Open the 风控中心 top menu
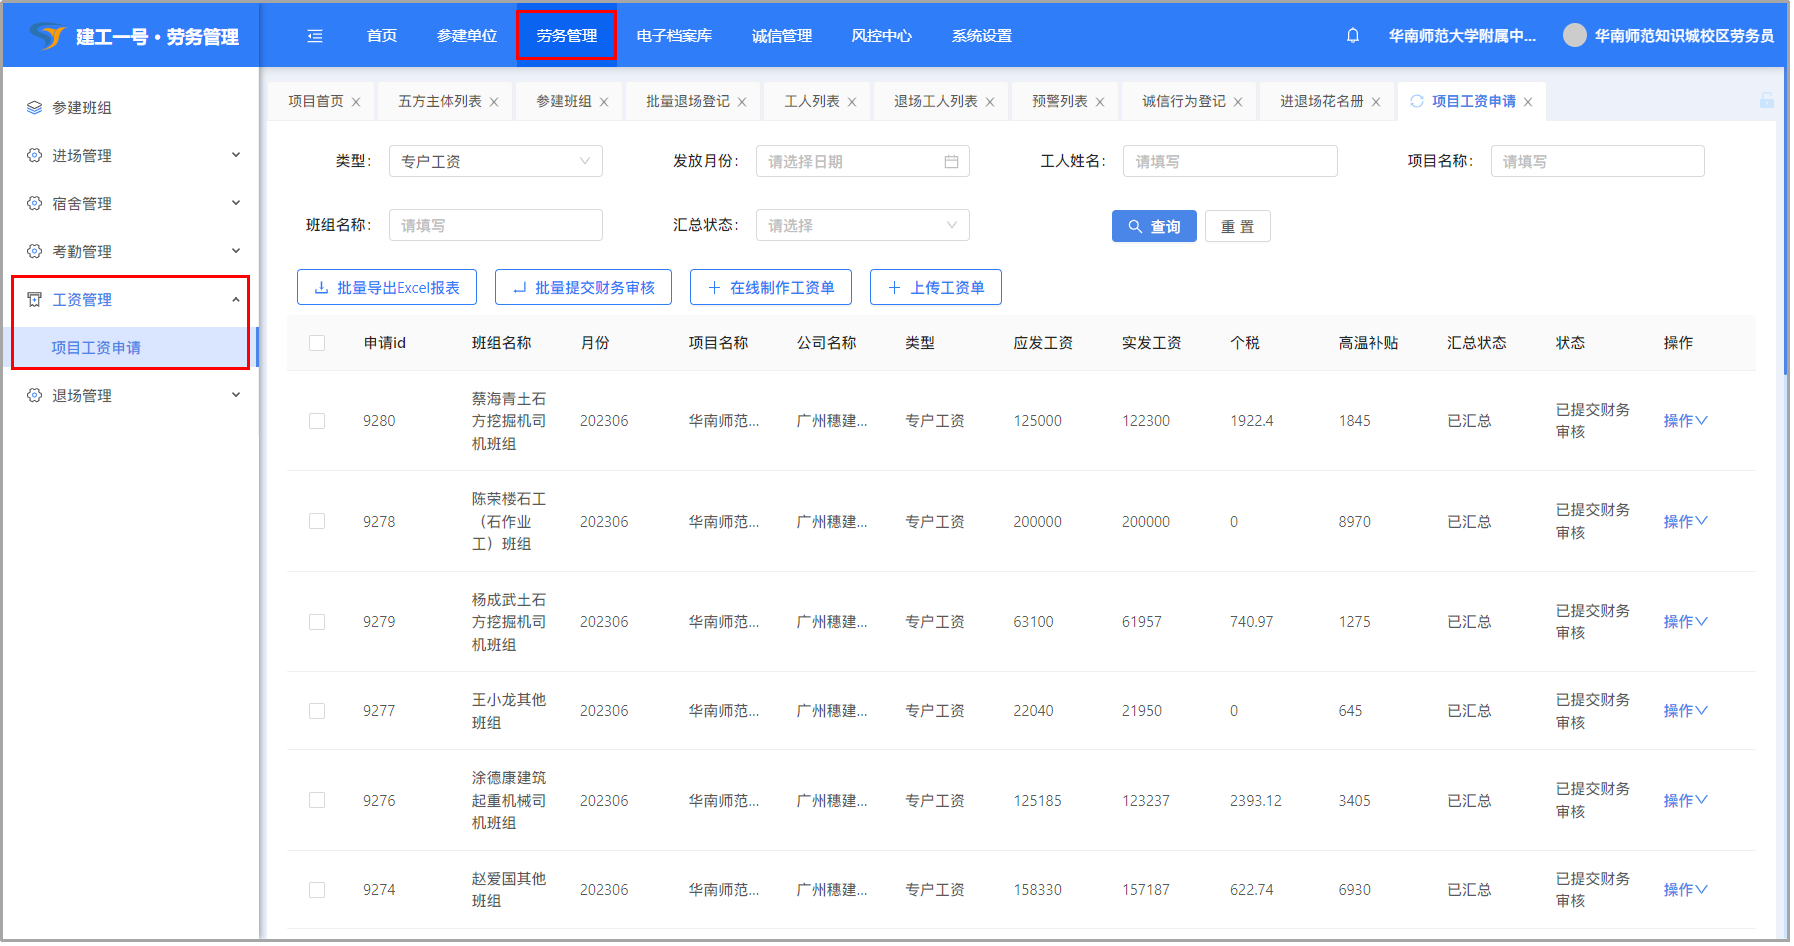The image size is (1794, 946). pos(881,36)
